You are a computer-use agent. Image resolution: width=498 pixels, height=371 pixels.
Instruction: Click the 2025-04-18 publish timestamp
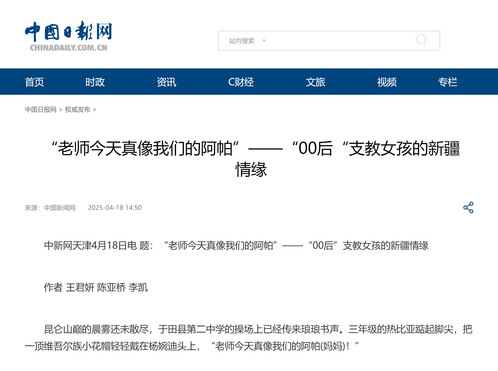pos(115,208)
